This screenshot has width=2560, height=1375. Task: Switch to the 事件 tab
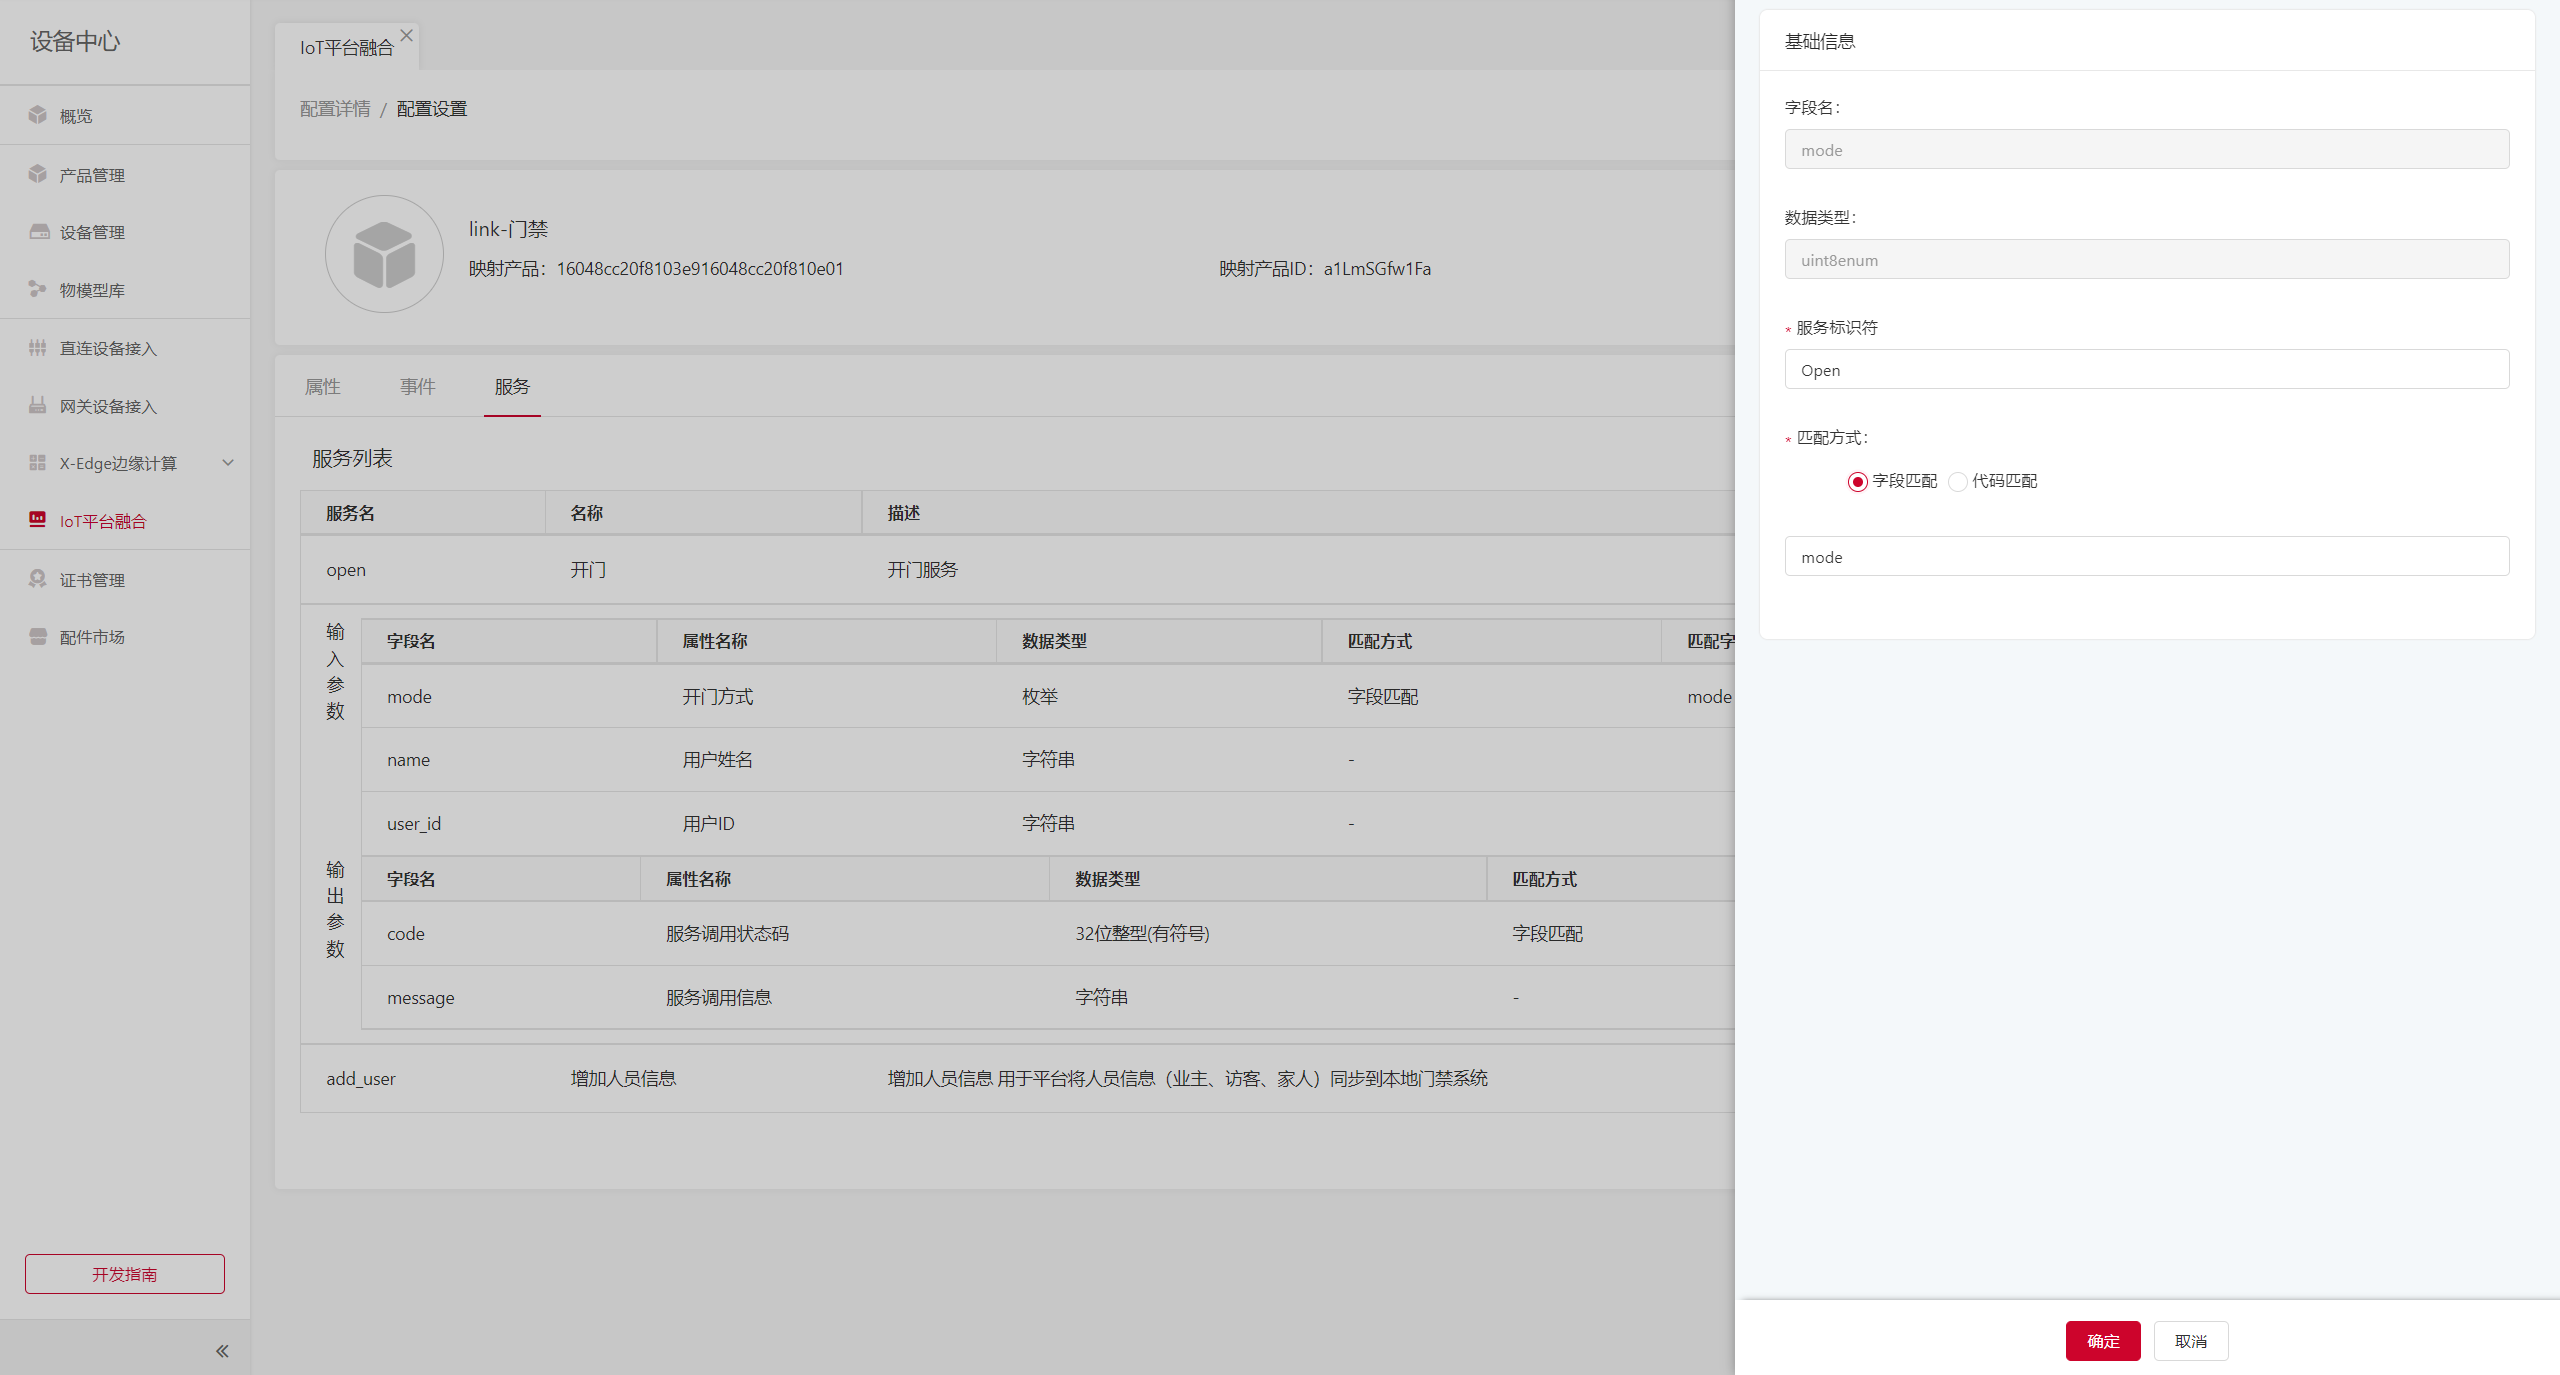417,387
